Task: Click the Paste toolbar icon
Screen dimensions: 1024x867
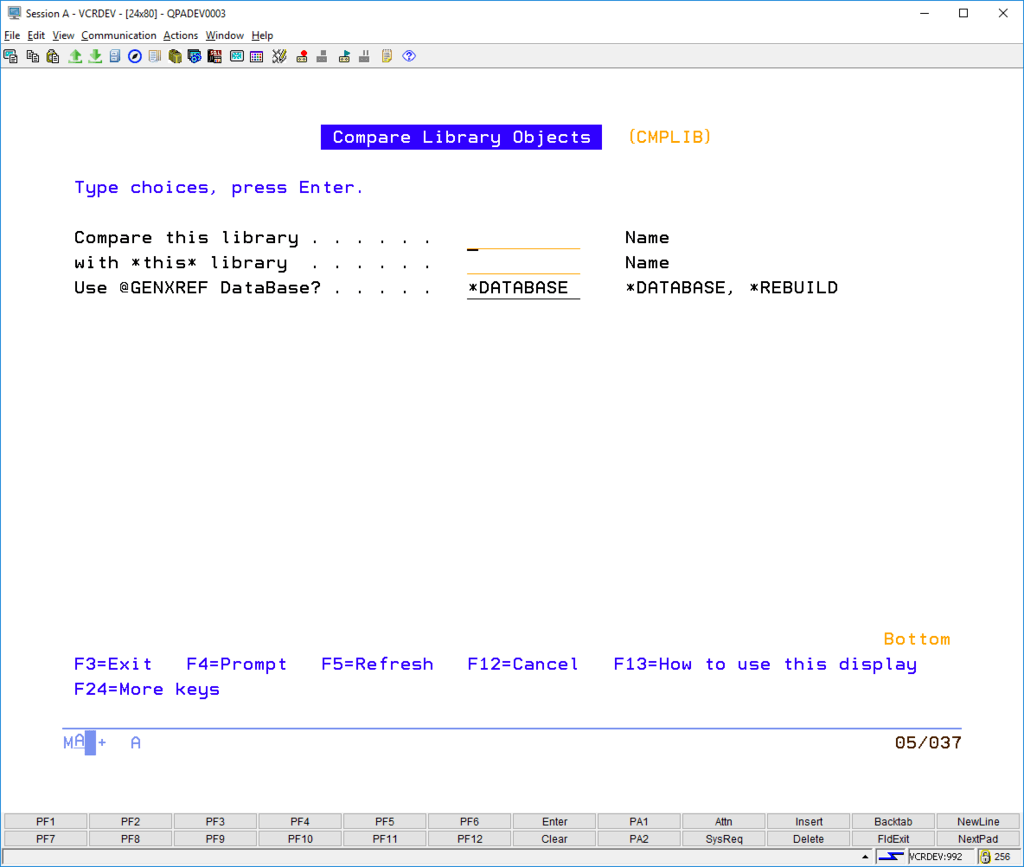Action: pos(53,56)
